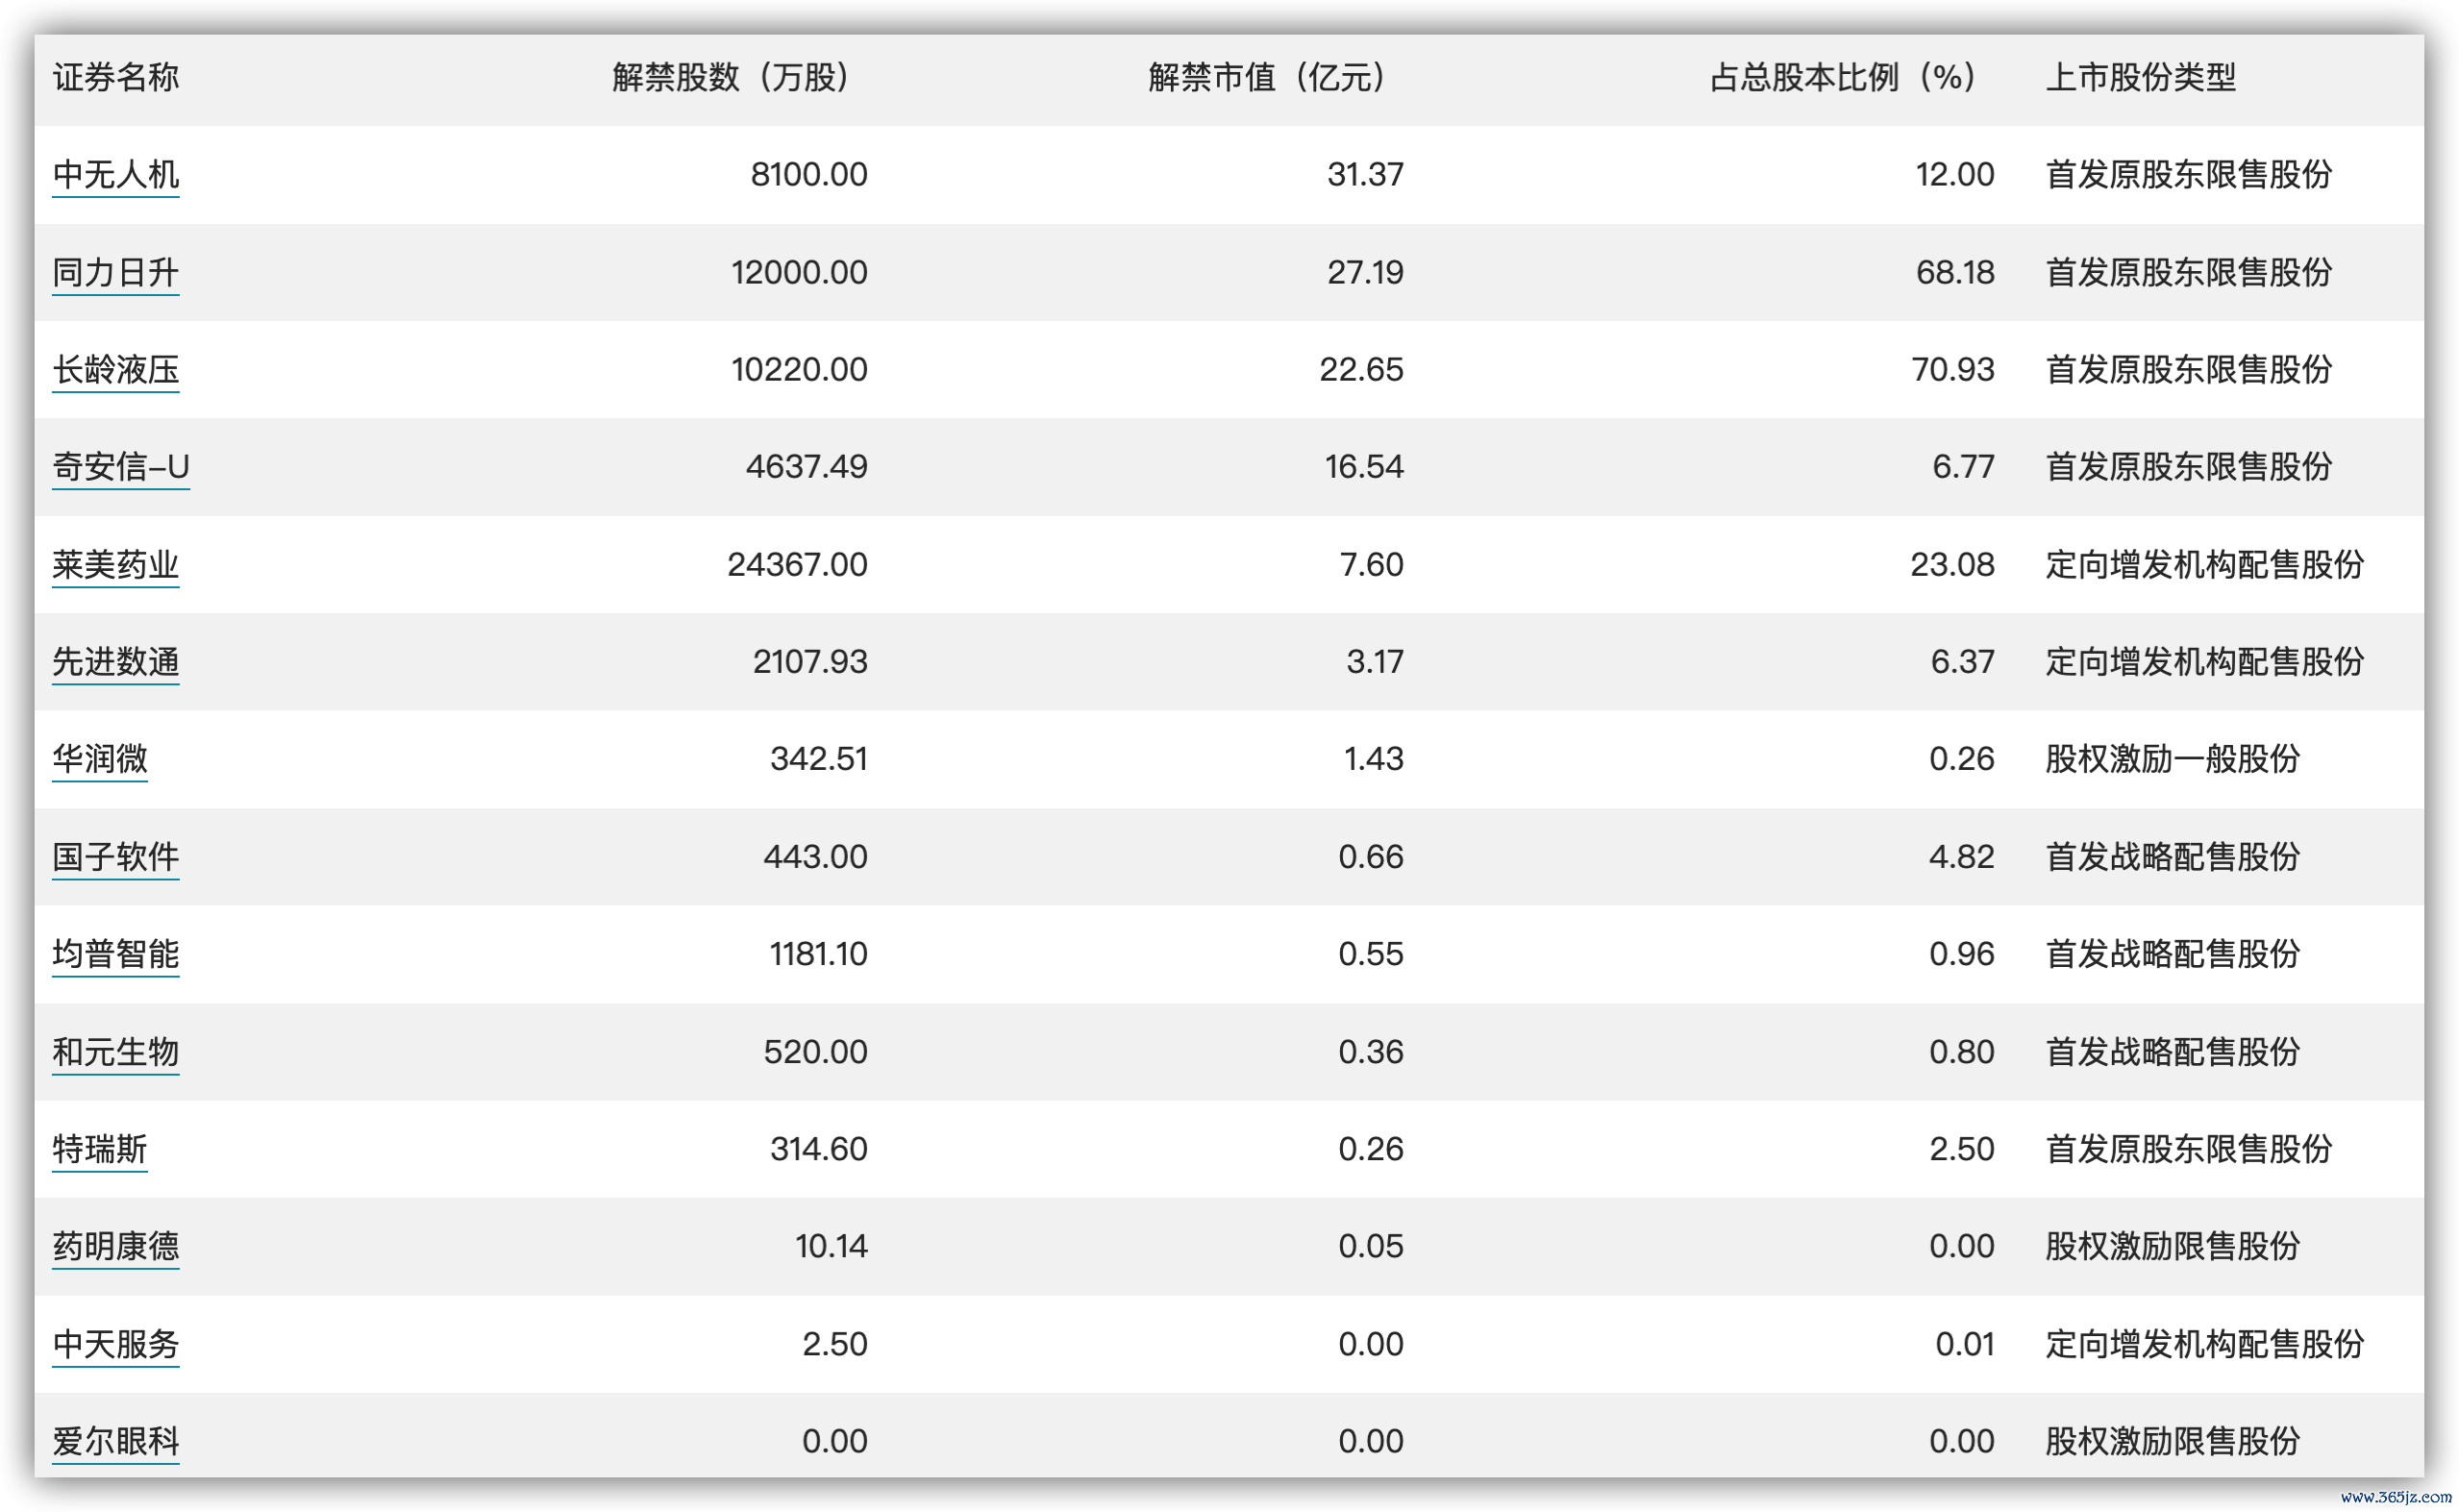The image size is (2459, 1512).
Task: Select the 0.05 market value cell
Action: point(1371,1246)
